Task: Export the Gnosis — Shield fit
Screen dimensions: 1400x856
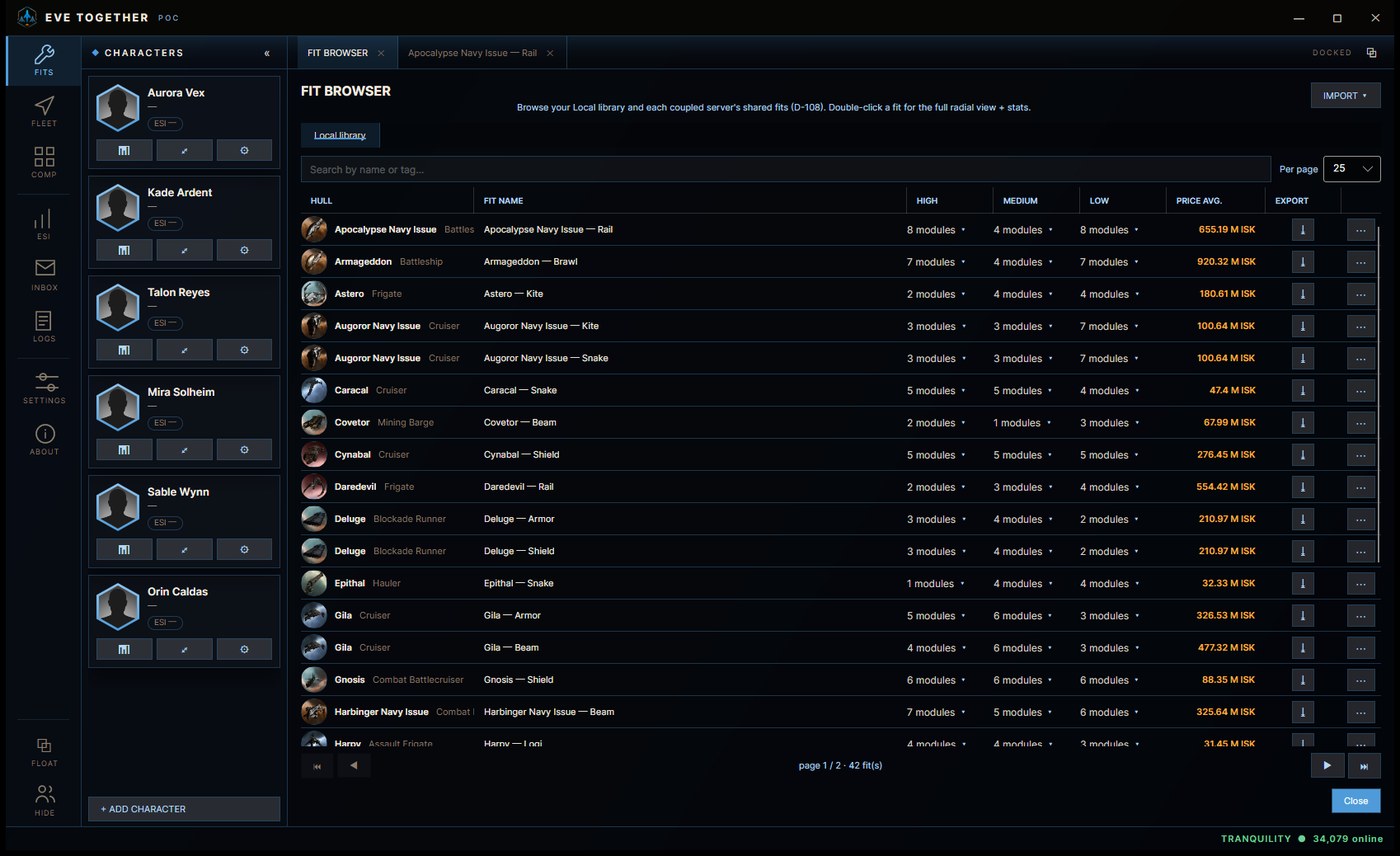Action: click(x=1302, y=680)
